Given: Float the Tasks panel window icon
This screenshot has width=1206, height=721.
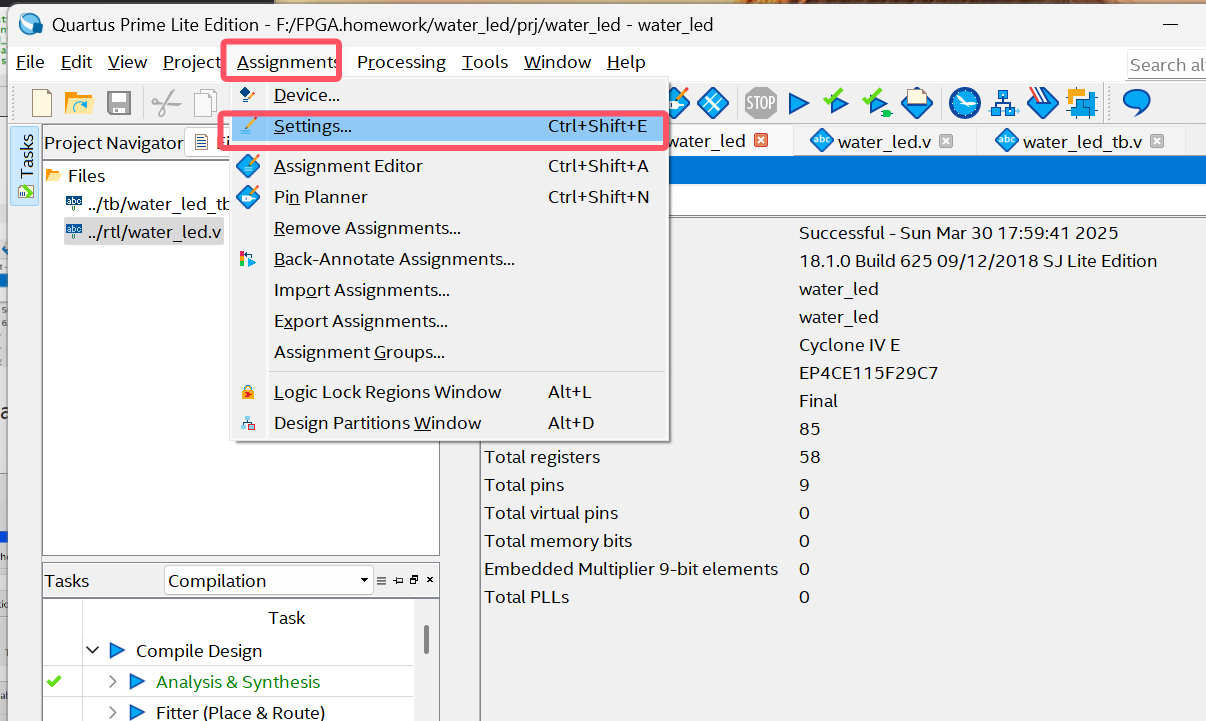Looking at the screenshot, I should point(414,580).
